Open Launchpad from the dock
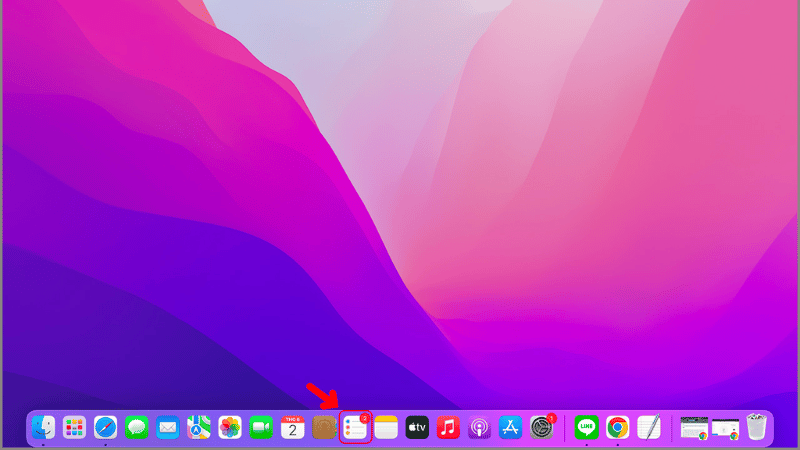The height and width of the screenshot is (450, 800). [x=74, y=428]
